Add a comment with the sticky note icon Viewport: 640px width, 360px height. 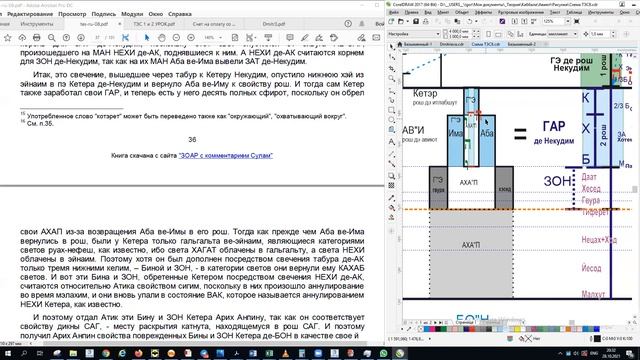point(290,38)
